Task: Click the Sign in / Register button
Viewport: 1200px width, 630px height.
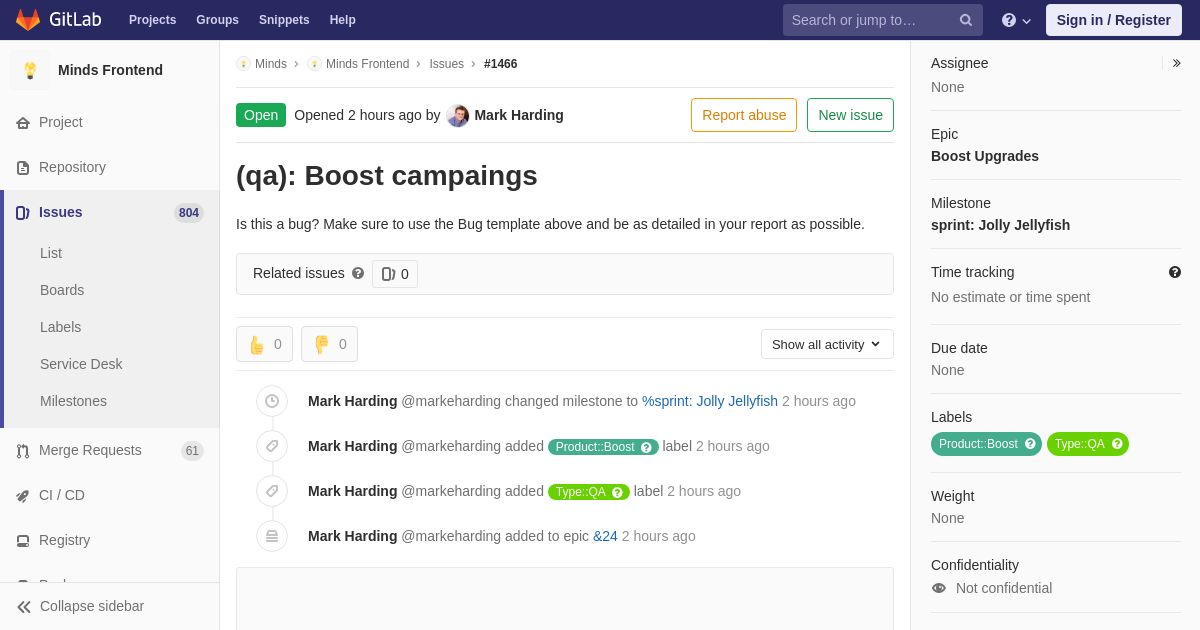Action: (x=1114, y=20)
